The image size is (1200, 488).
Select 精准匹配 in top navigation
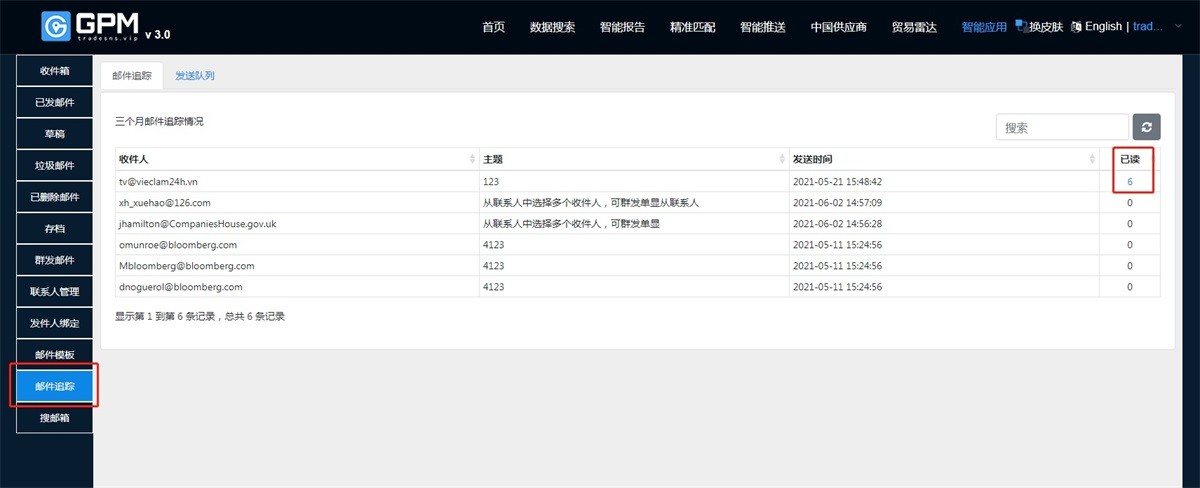click(x=693, y=27)
